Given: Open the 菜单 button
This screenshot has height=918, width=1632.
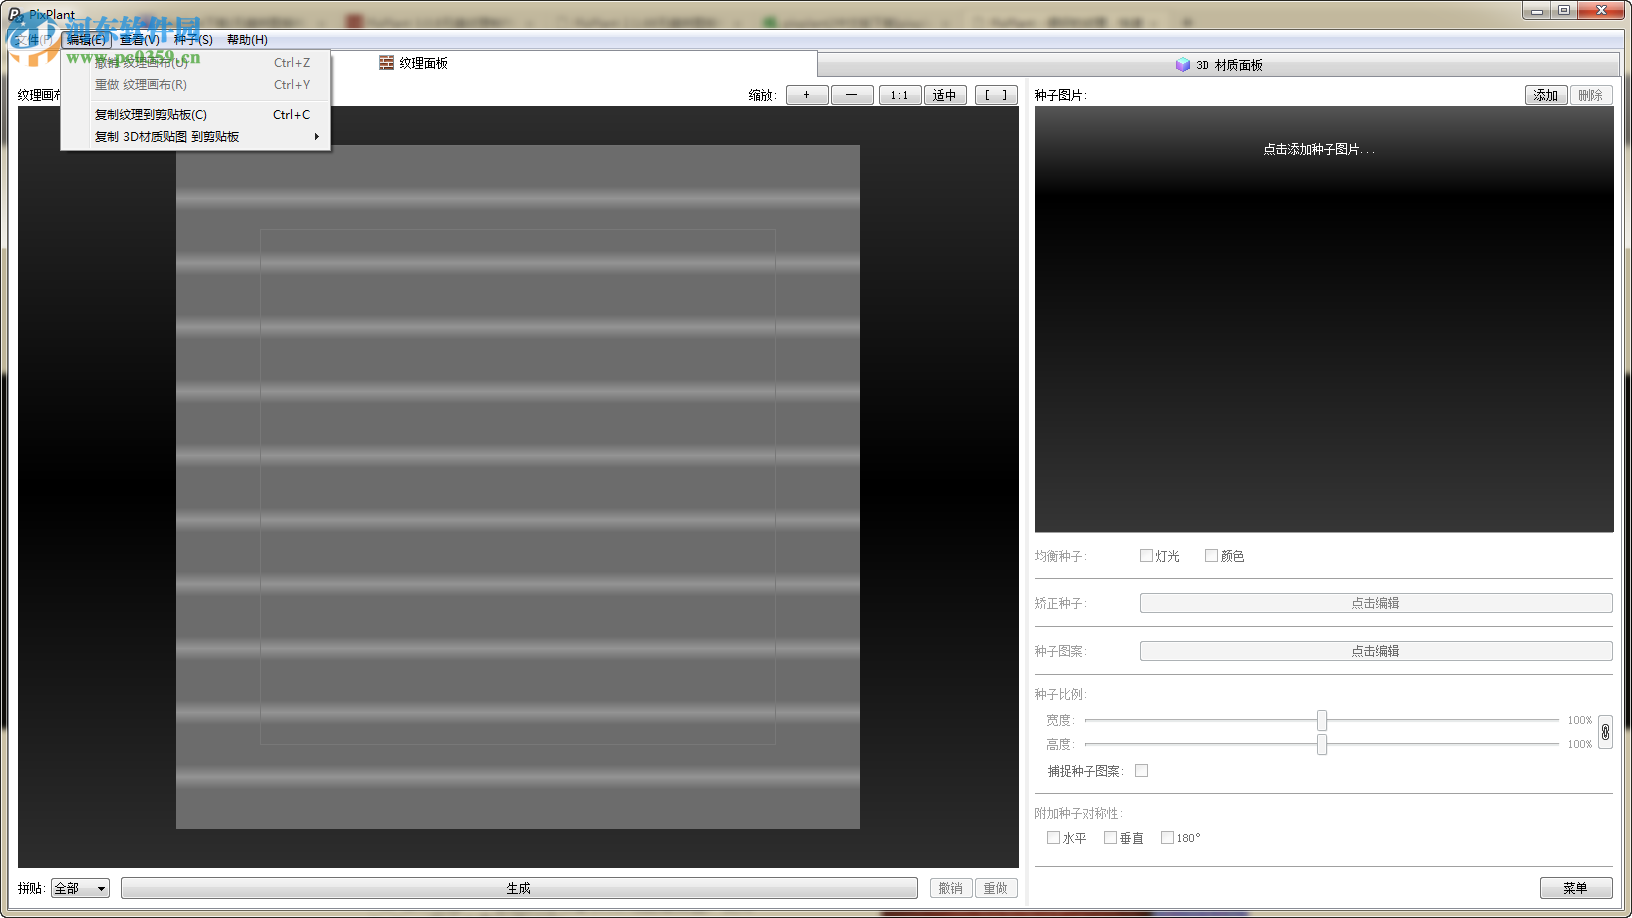Looking at the screenshot, I should (x=1576, y=888).
